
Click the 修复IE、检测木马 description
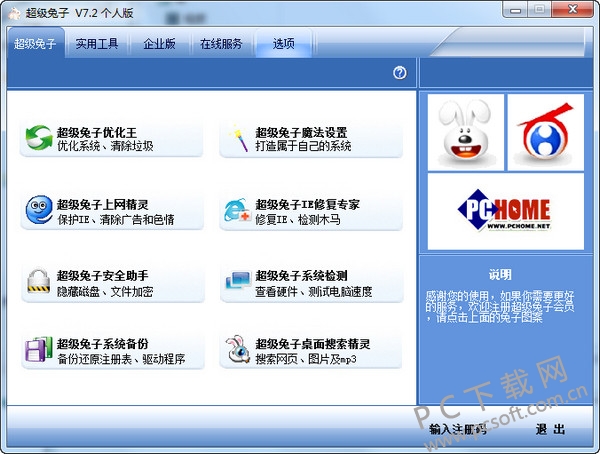point(298,219)
